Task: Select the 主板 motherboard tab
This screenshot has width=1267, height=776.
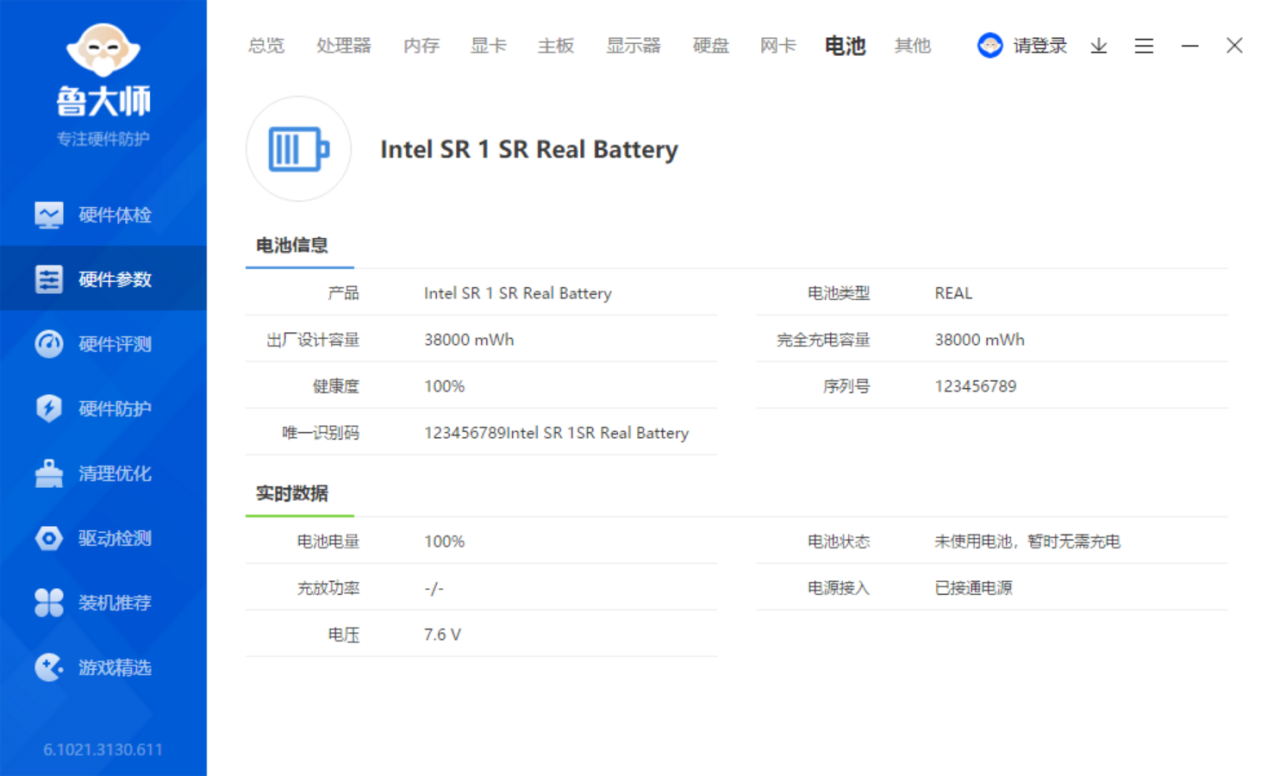Action: click(555, 45)
